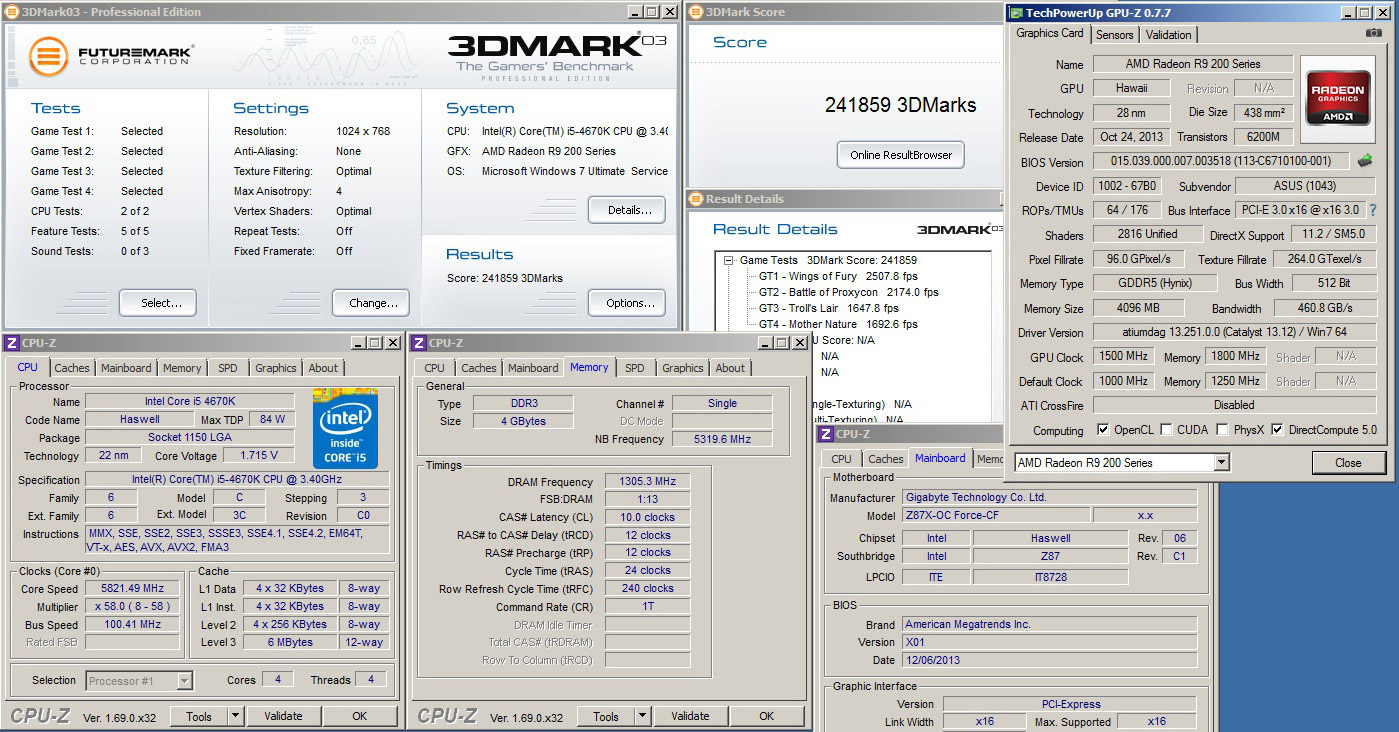Click the 3DMark Score window title icon
Viewport: 1399px width, 732px height.
click(x=696, y=12)
